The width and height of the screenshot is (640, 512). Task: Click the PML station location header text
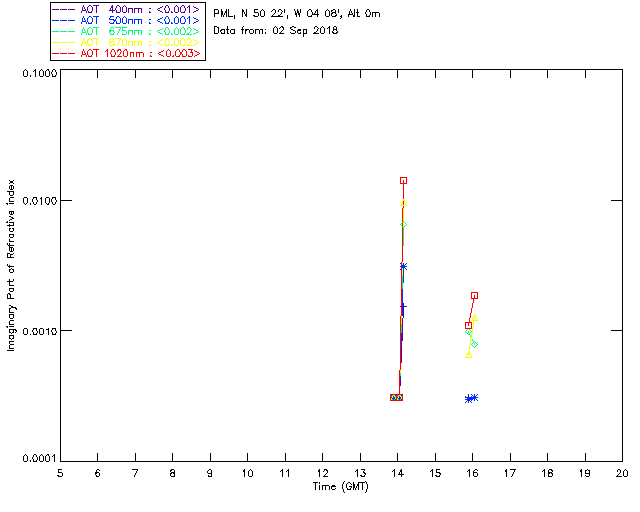[297, 14]
